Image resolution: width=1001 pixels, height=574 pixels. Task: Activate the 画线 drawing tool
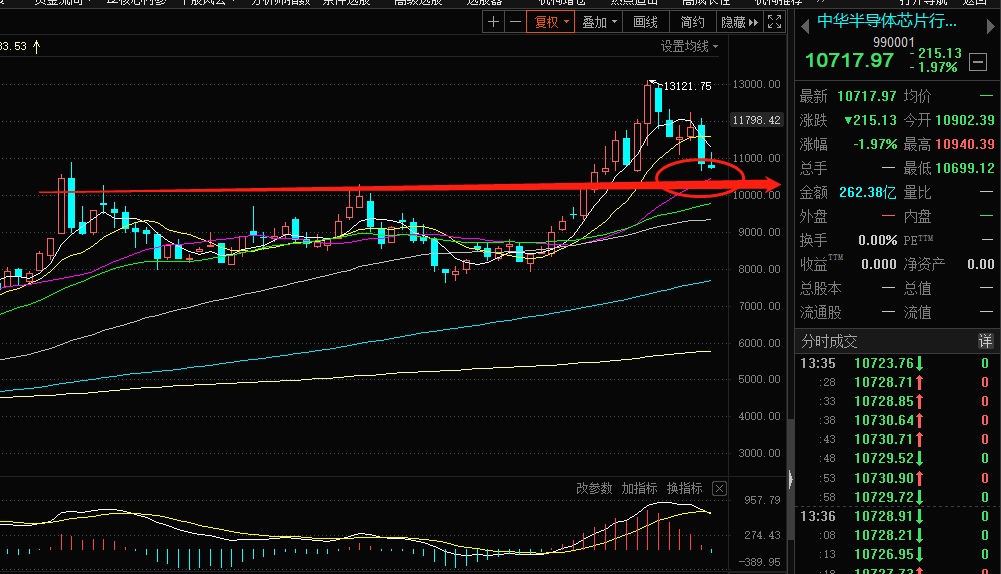(x=645, y=22)
